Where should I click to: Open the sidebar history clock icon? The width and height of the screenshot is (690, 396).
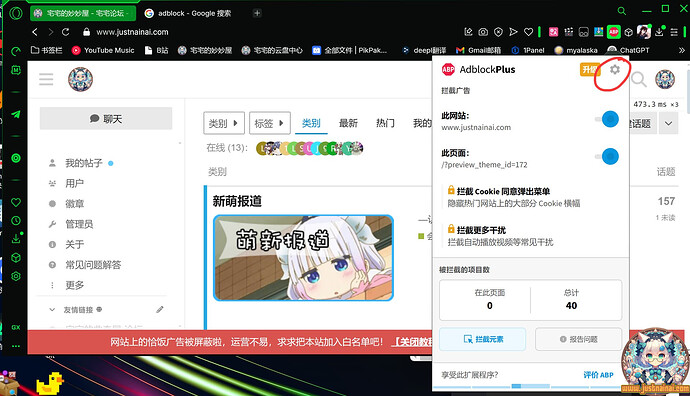pos(16,220)
